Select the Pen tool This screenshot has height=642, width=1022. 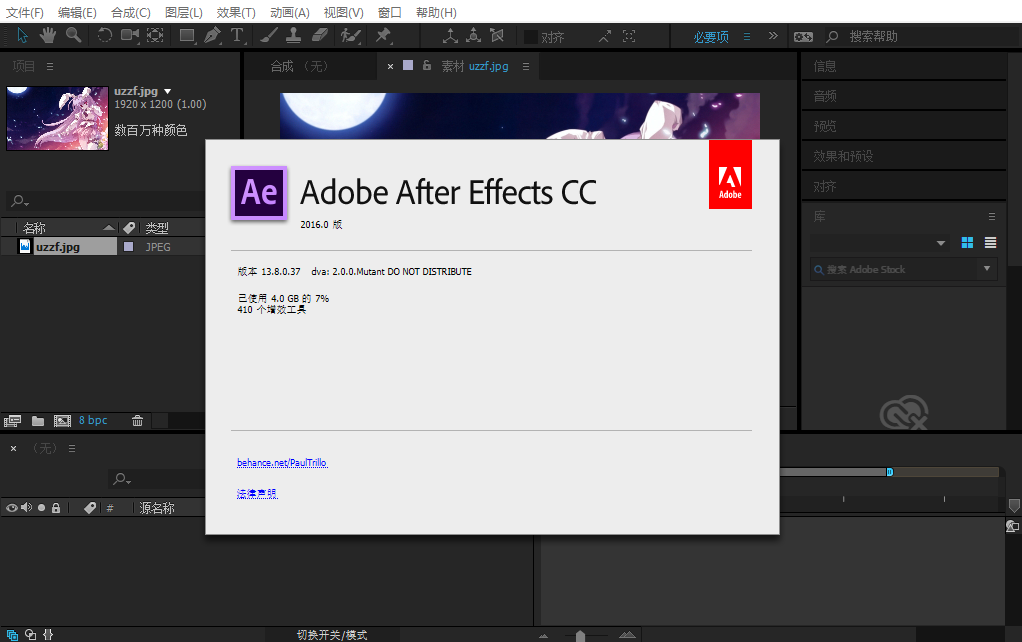(211, 36)
